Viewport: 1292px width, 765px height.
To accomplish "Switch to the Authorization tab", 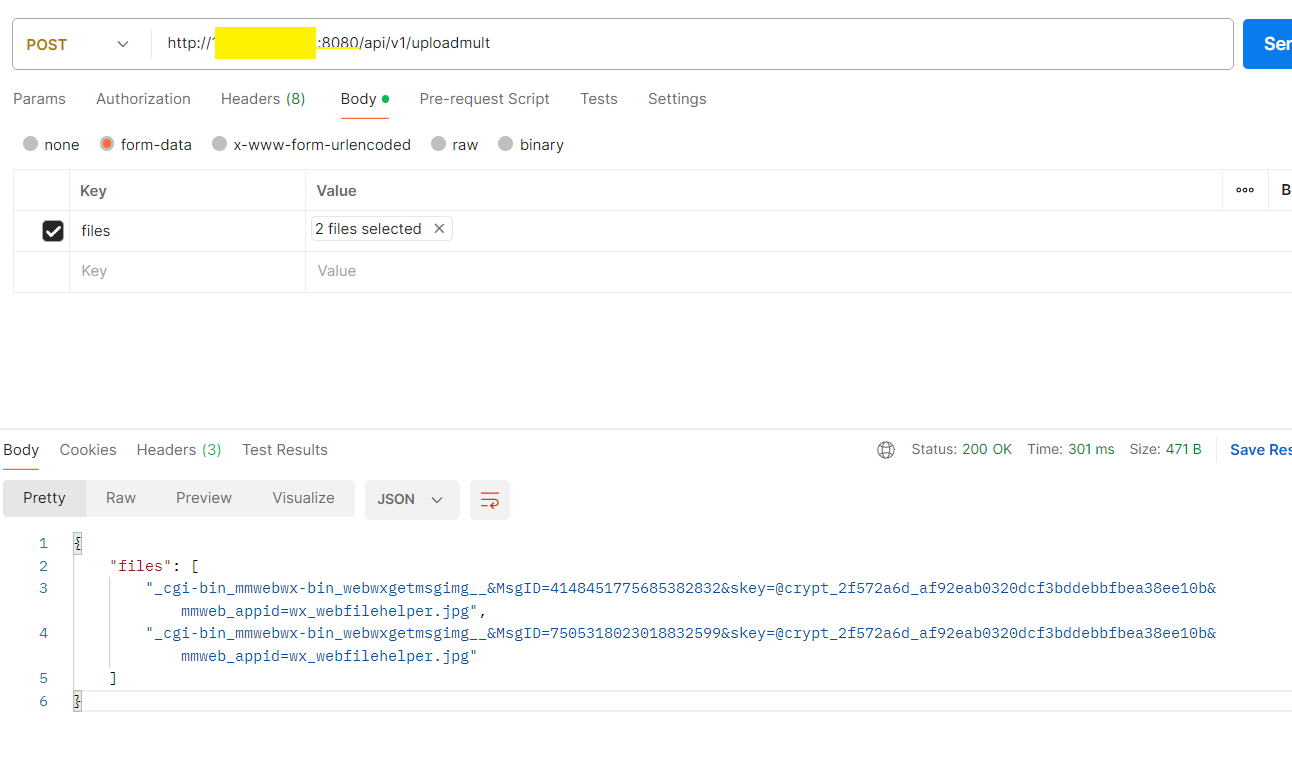I will tap(143, 99).
